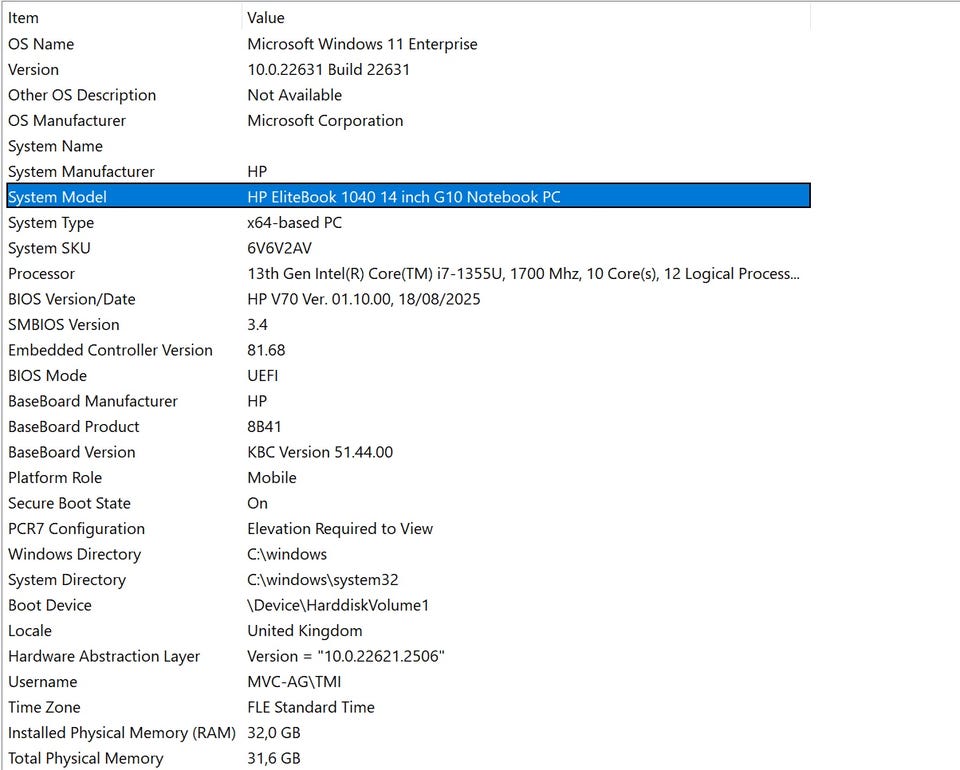The width and height of the screenshot is (960, 770).
Task: Click the FLE Standard Time value
Action: [311, 707]
